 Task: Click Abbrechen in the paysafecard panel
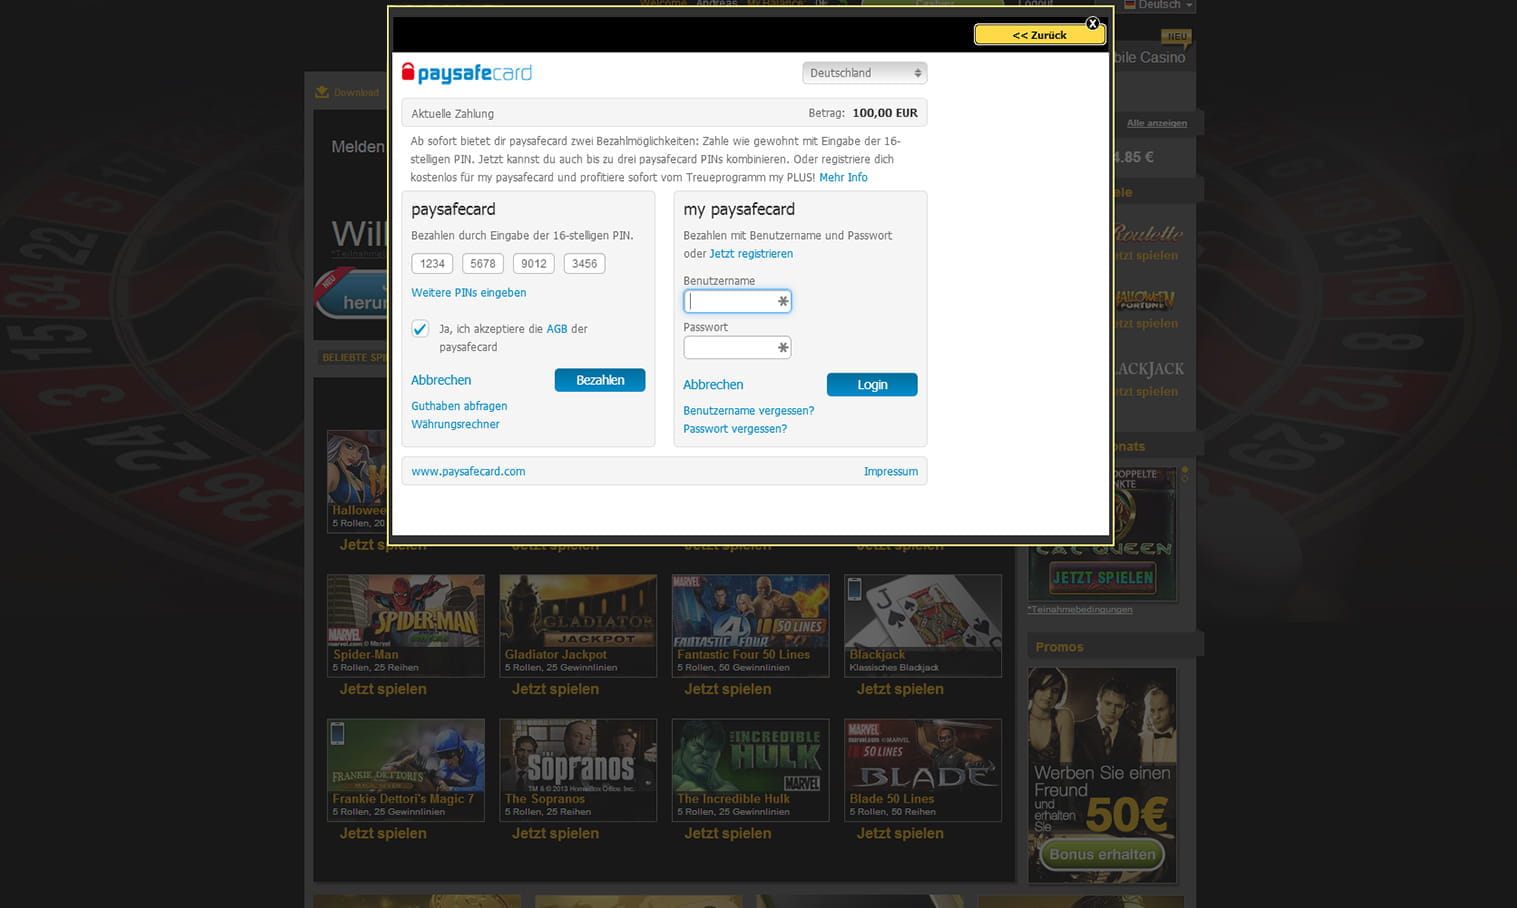[x=441, y=380]
